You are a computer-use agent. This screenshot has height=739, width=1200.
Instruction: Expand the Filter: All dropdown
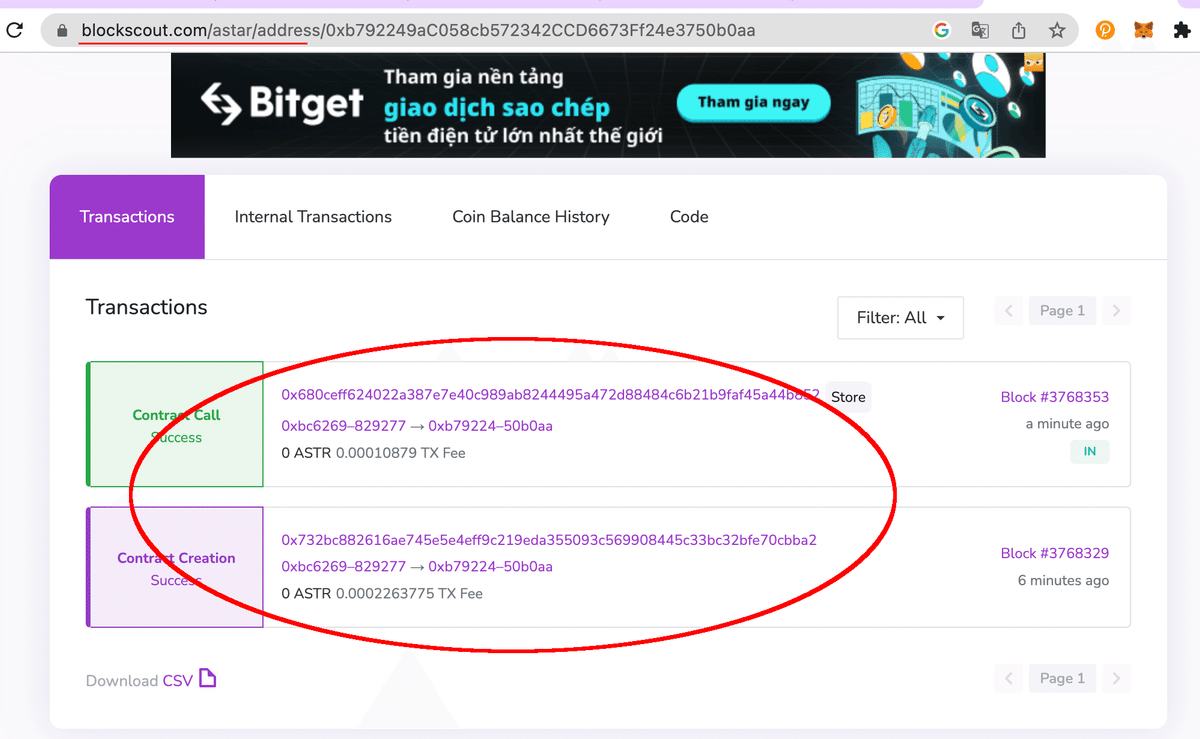click(x=900, y=318)
